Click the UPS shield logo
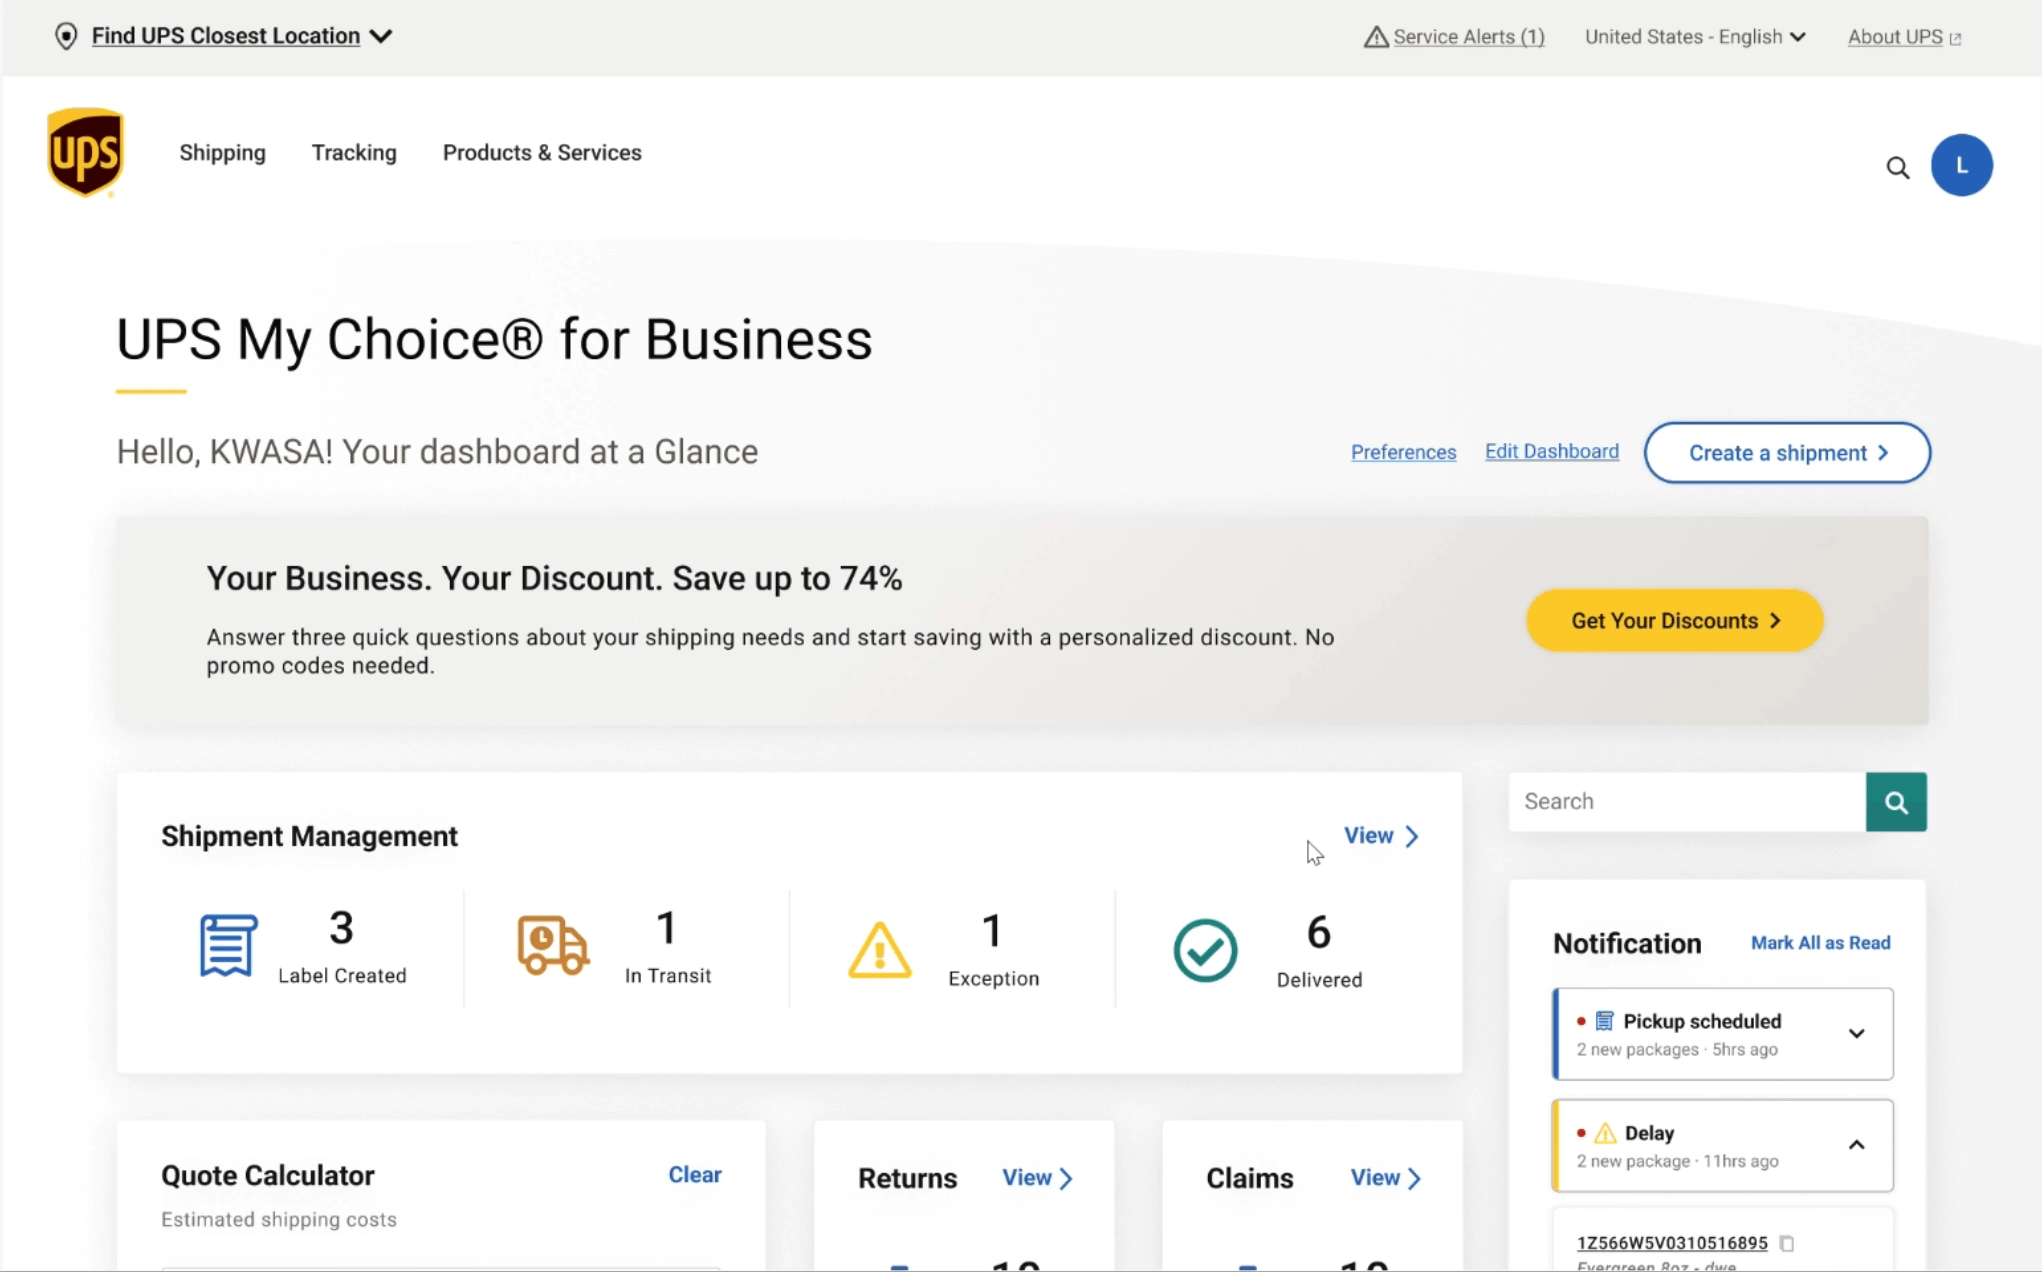 (x=85, y=152)
